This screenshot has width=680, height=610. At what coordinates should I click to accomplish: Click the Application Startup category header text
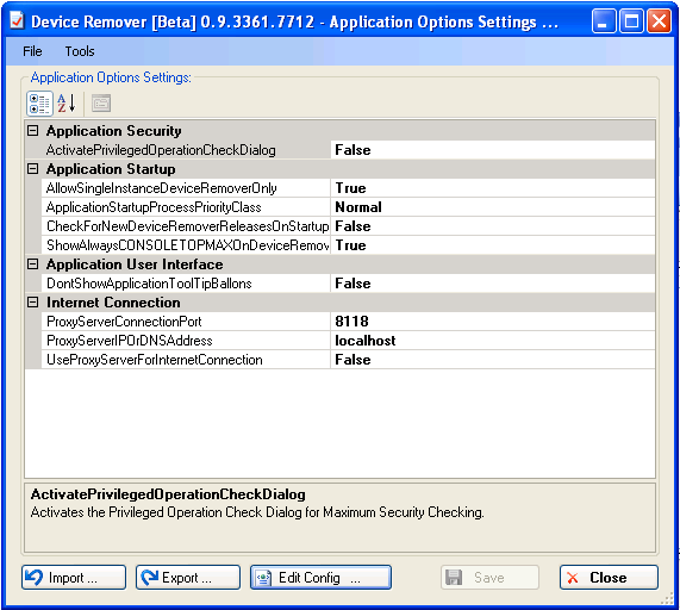111,169
